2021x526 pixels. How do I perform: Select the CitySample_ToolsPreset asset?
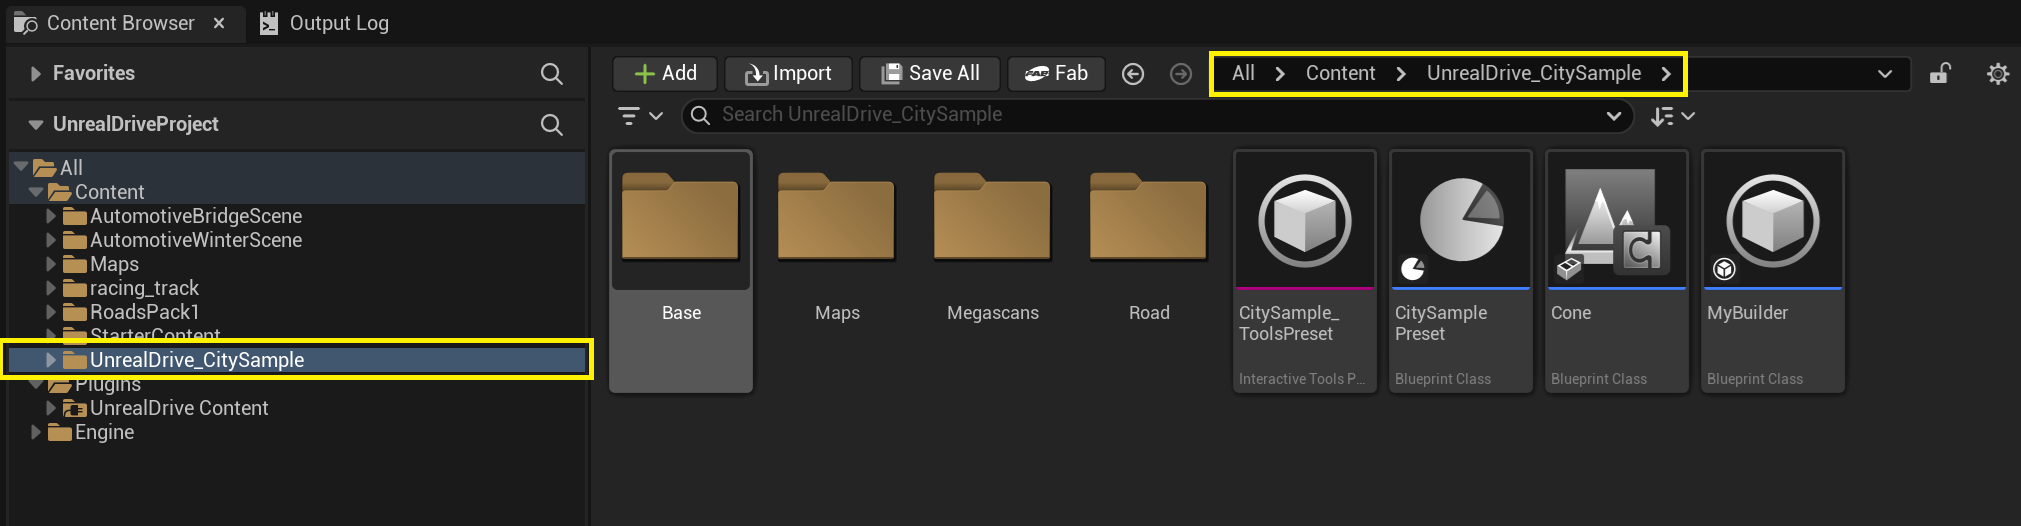coord(1305,271)
